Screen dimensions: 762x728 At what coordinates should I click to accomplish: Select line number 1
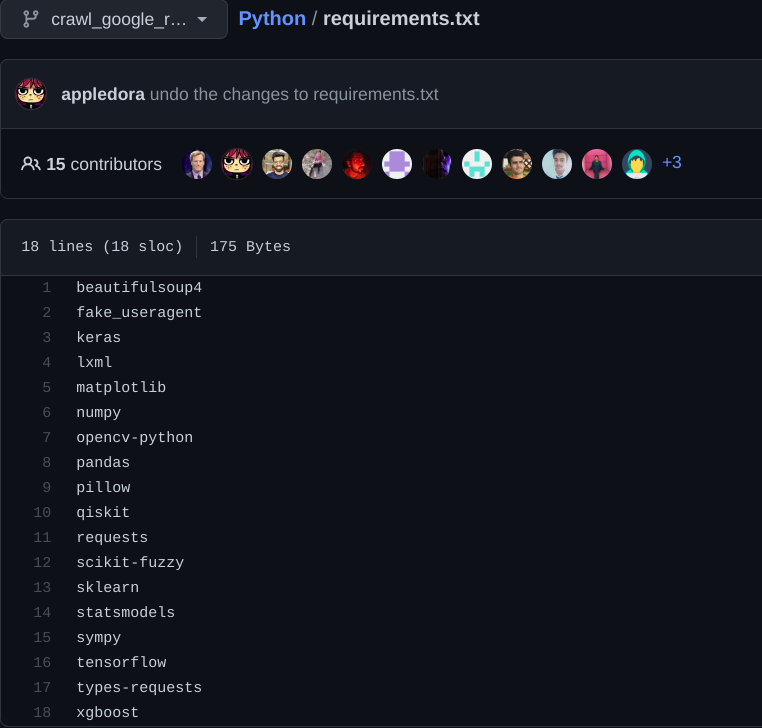(x=46, y=288)
